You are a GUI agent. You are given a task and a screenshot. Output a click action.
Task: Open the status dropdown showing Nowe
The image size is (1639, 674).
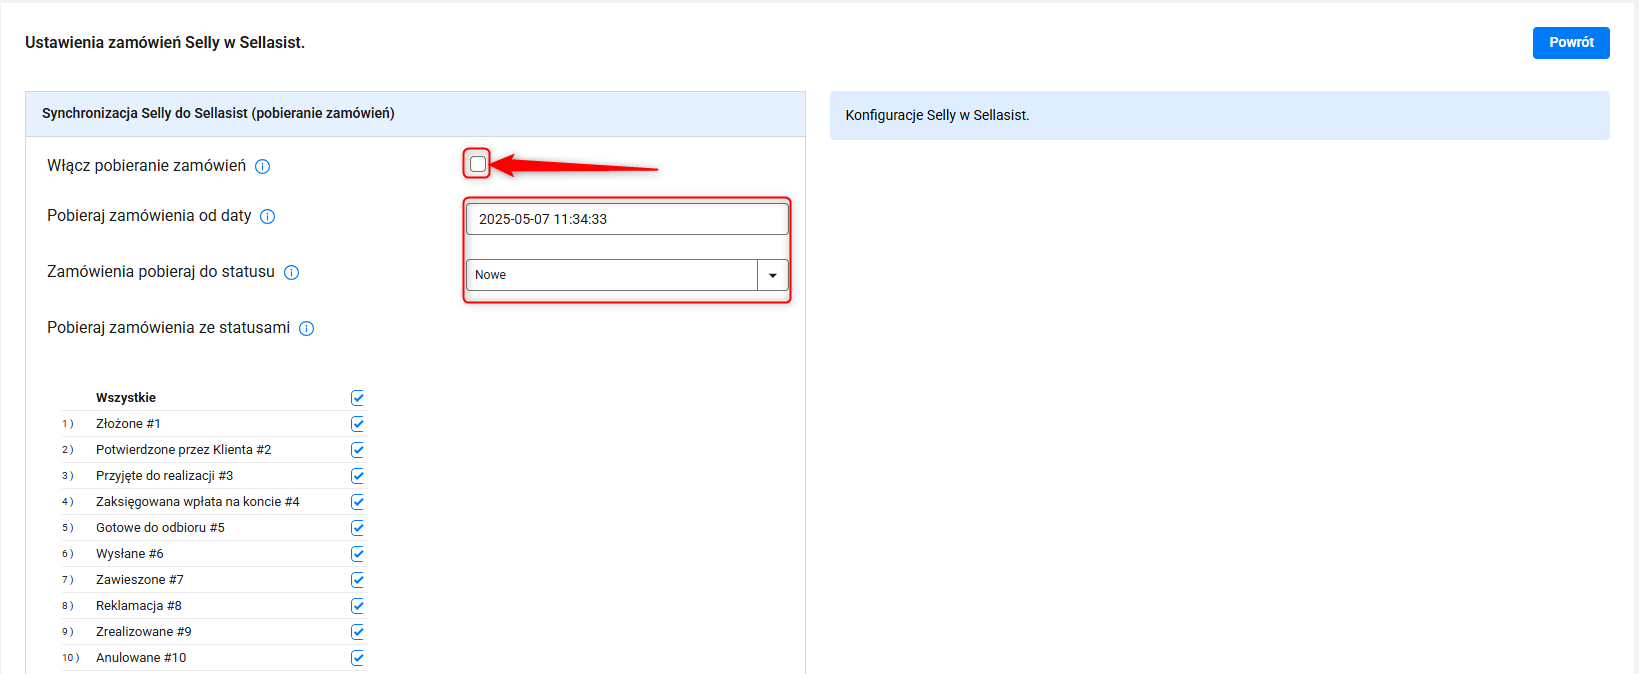click(x=627, y=275)
